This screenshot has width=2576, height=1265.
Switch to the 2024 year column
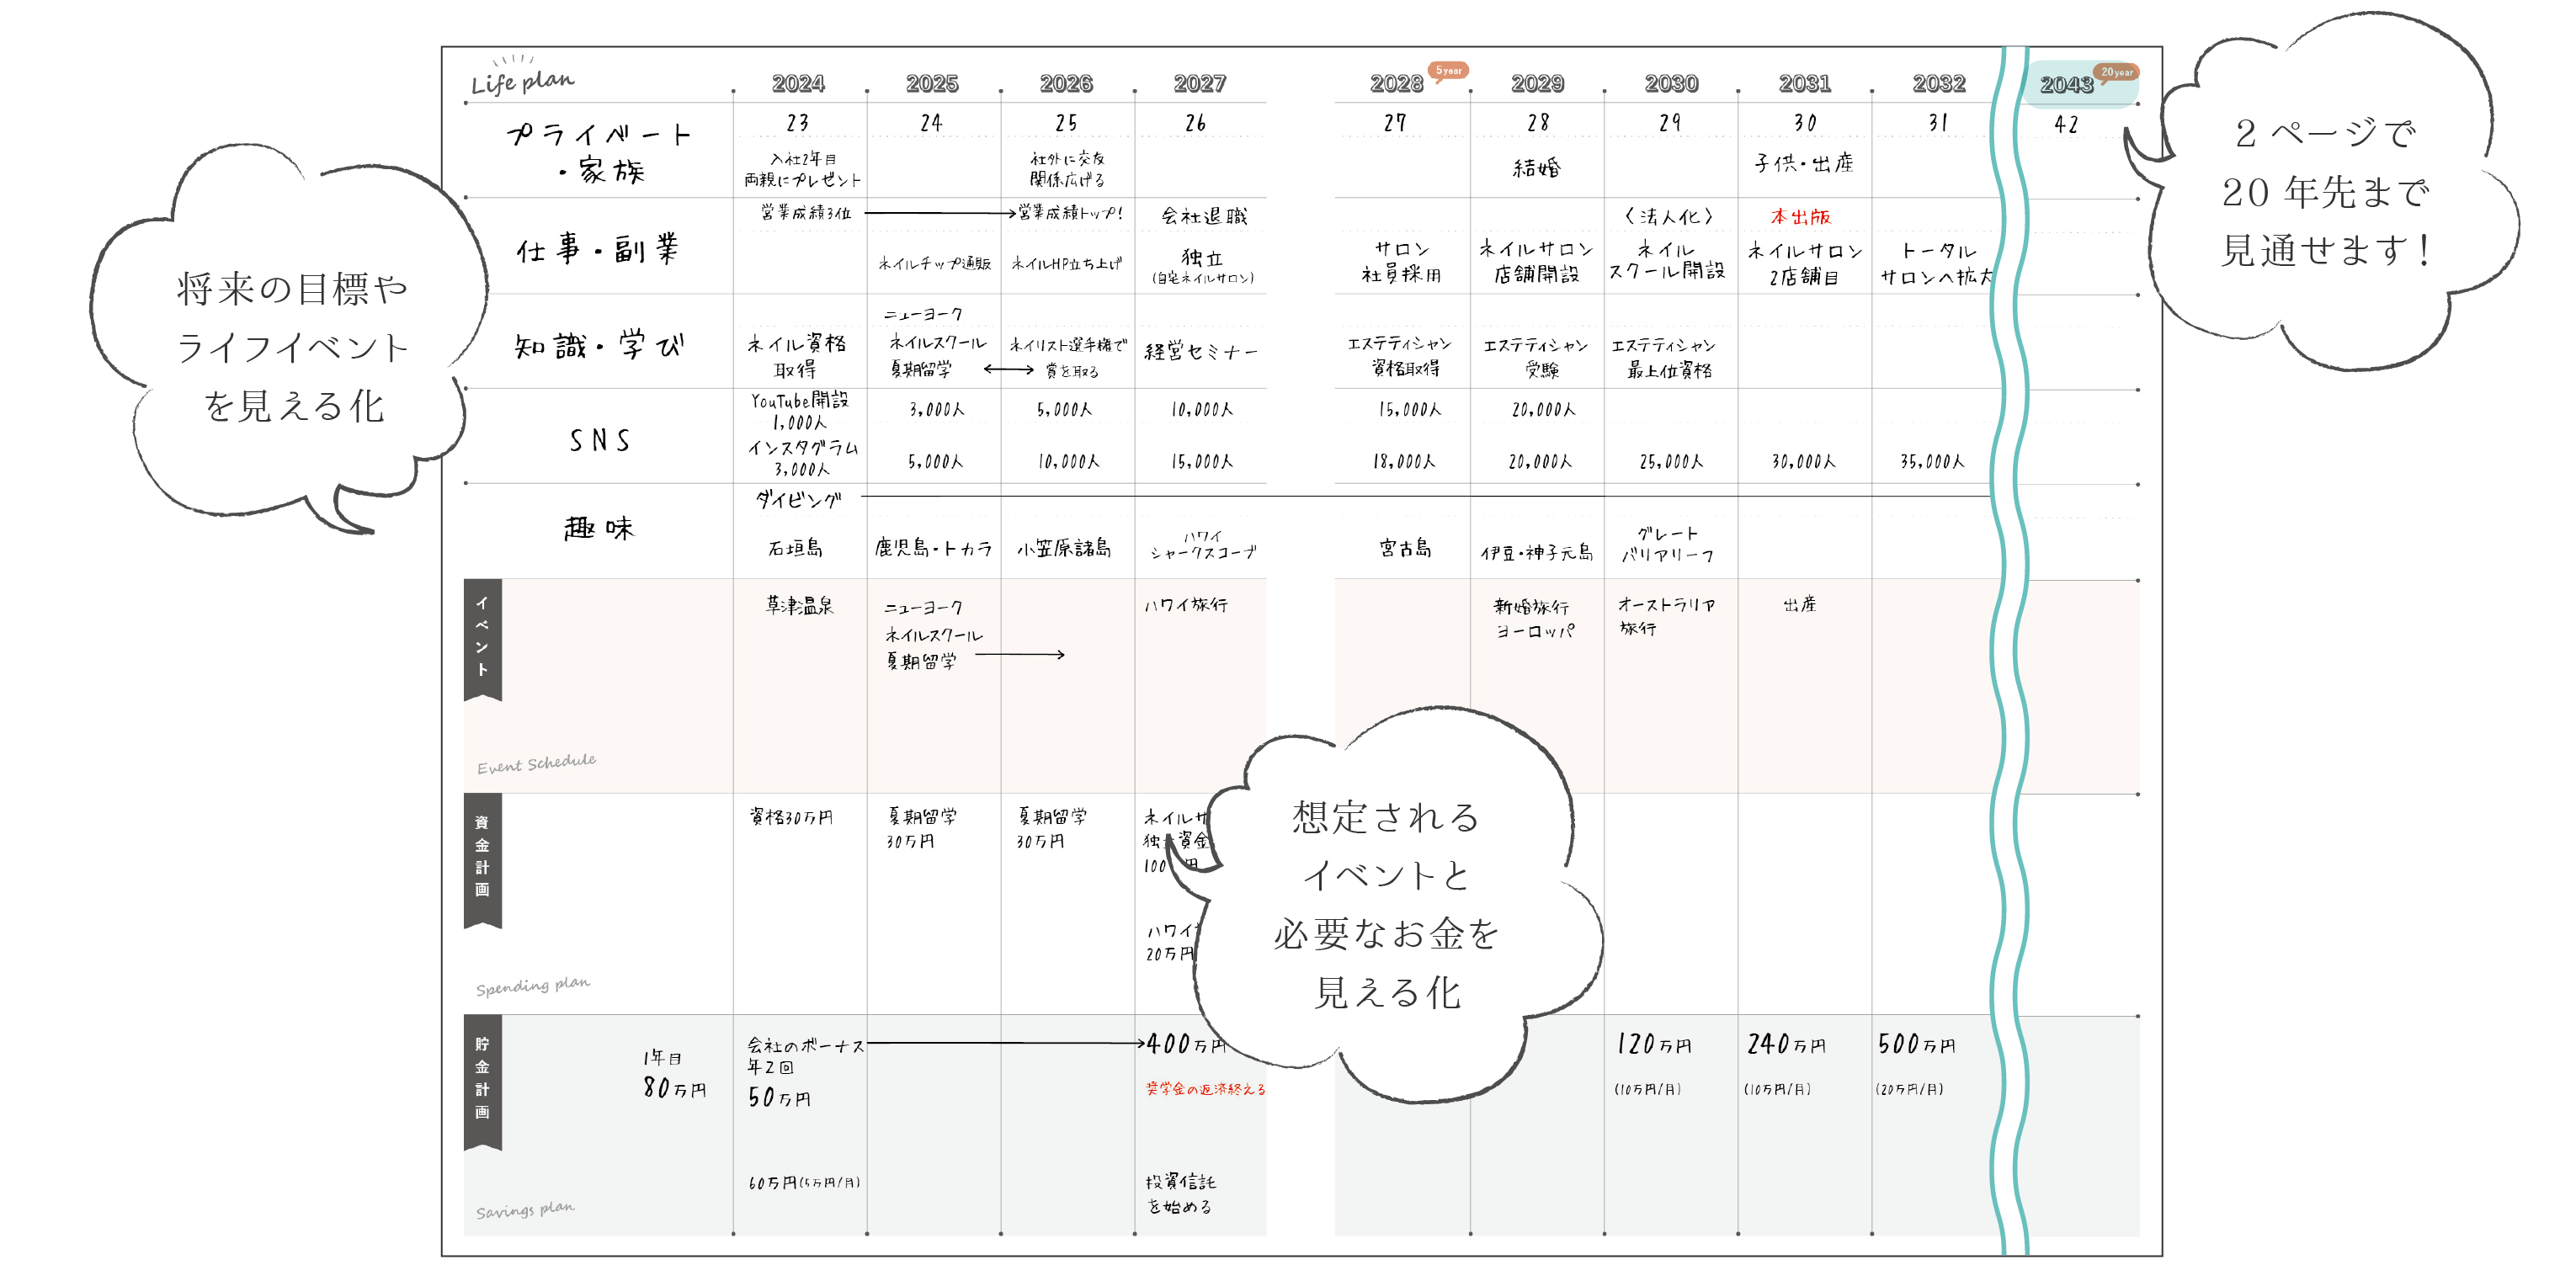click(800, 83)
